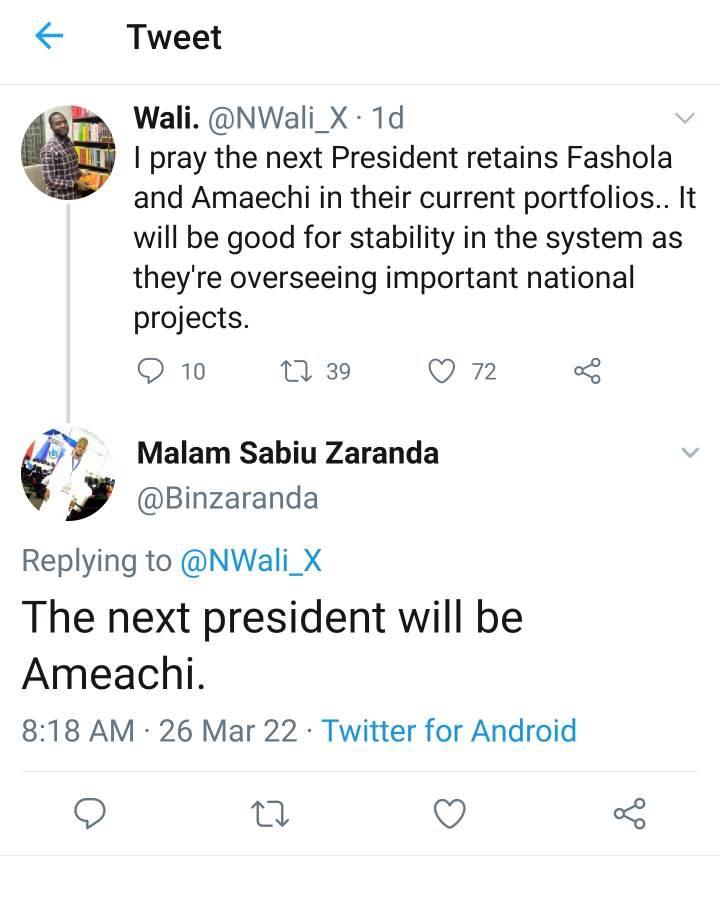The image size is (720, 911).
Task: Open the Malam Sabiu Zaranda display name
Action: 287,453
